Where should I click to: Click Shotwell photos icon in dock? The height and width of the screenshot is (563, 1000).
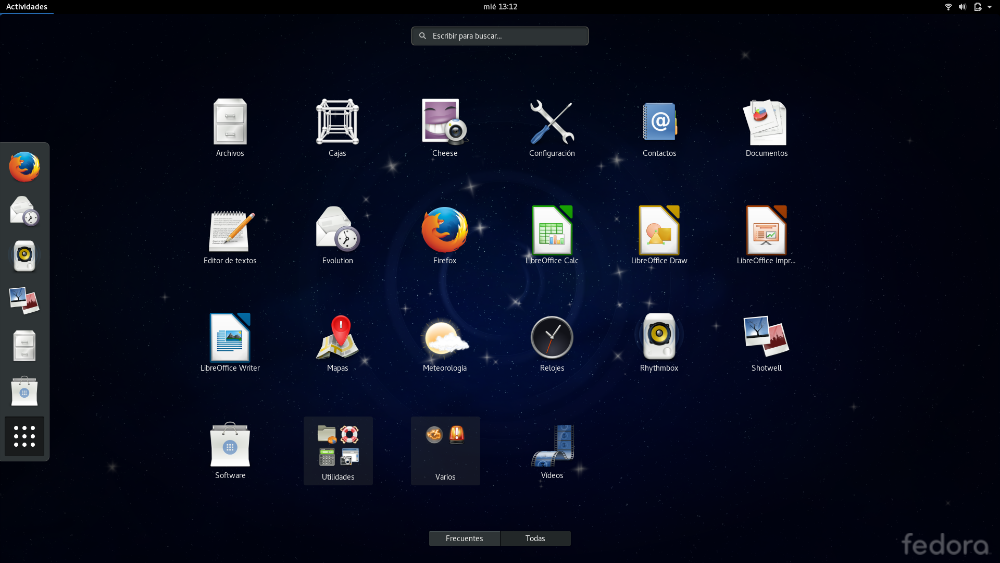point(24,300)
